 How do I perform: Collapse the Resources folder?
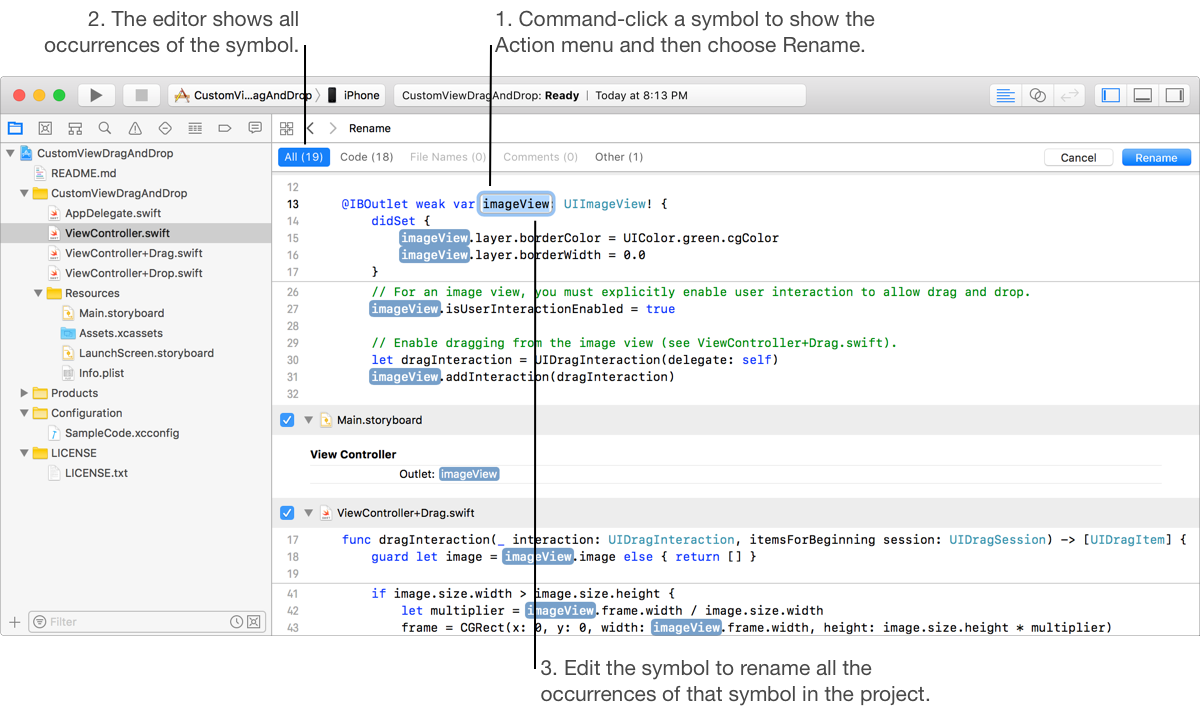pos(38,293)
